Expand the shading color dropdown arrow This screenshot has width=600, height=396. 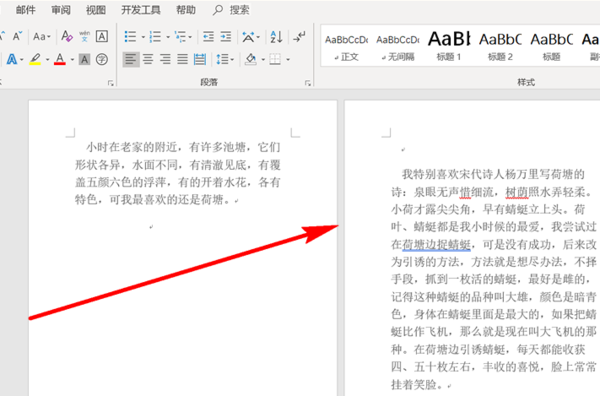(263, 60)
